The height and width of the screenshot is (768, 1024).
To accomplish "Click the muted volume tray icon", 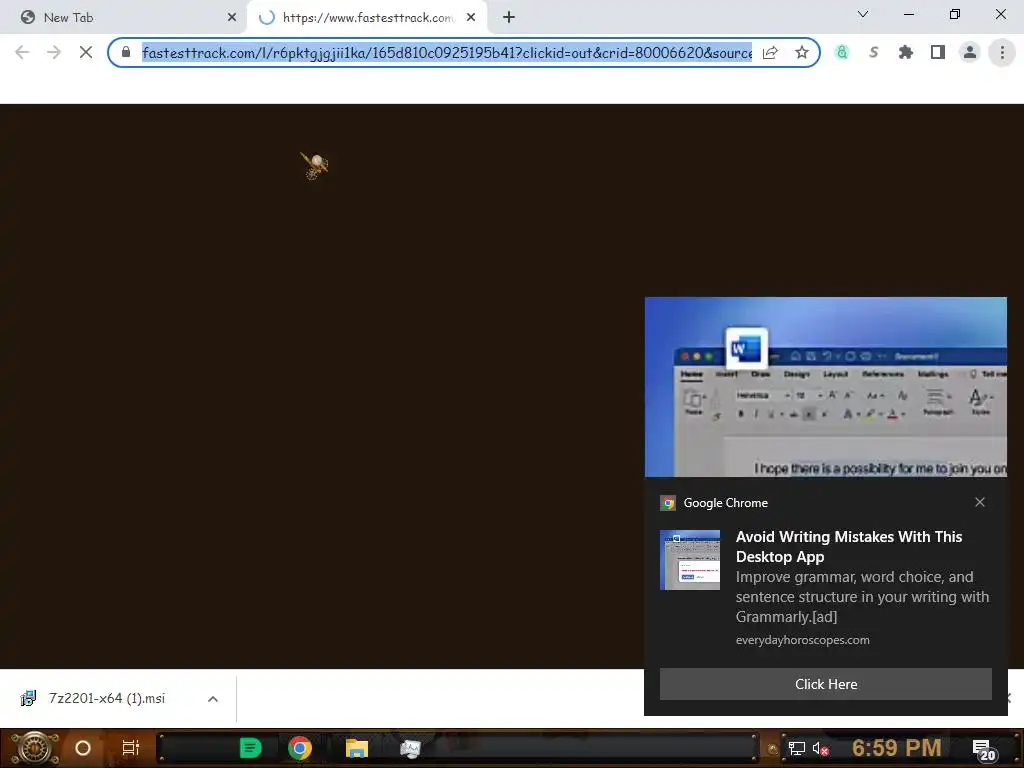I will point(820,748).
